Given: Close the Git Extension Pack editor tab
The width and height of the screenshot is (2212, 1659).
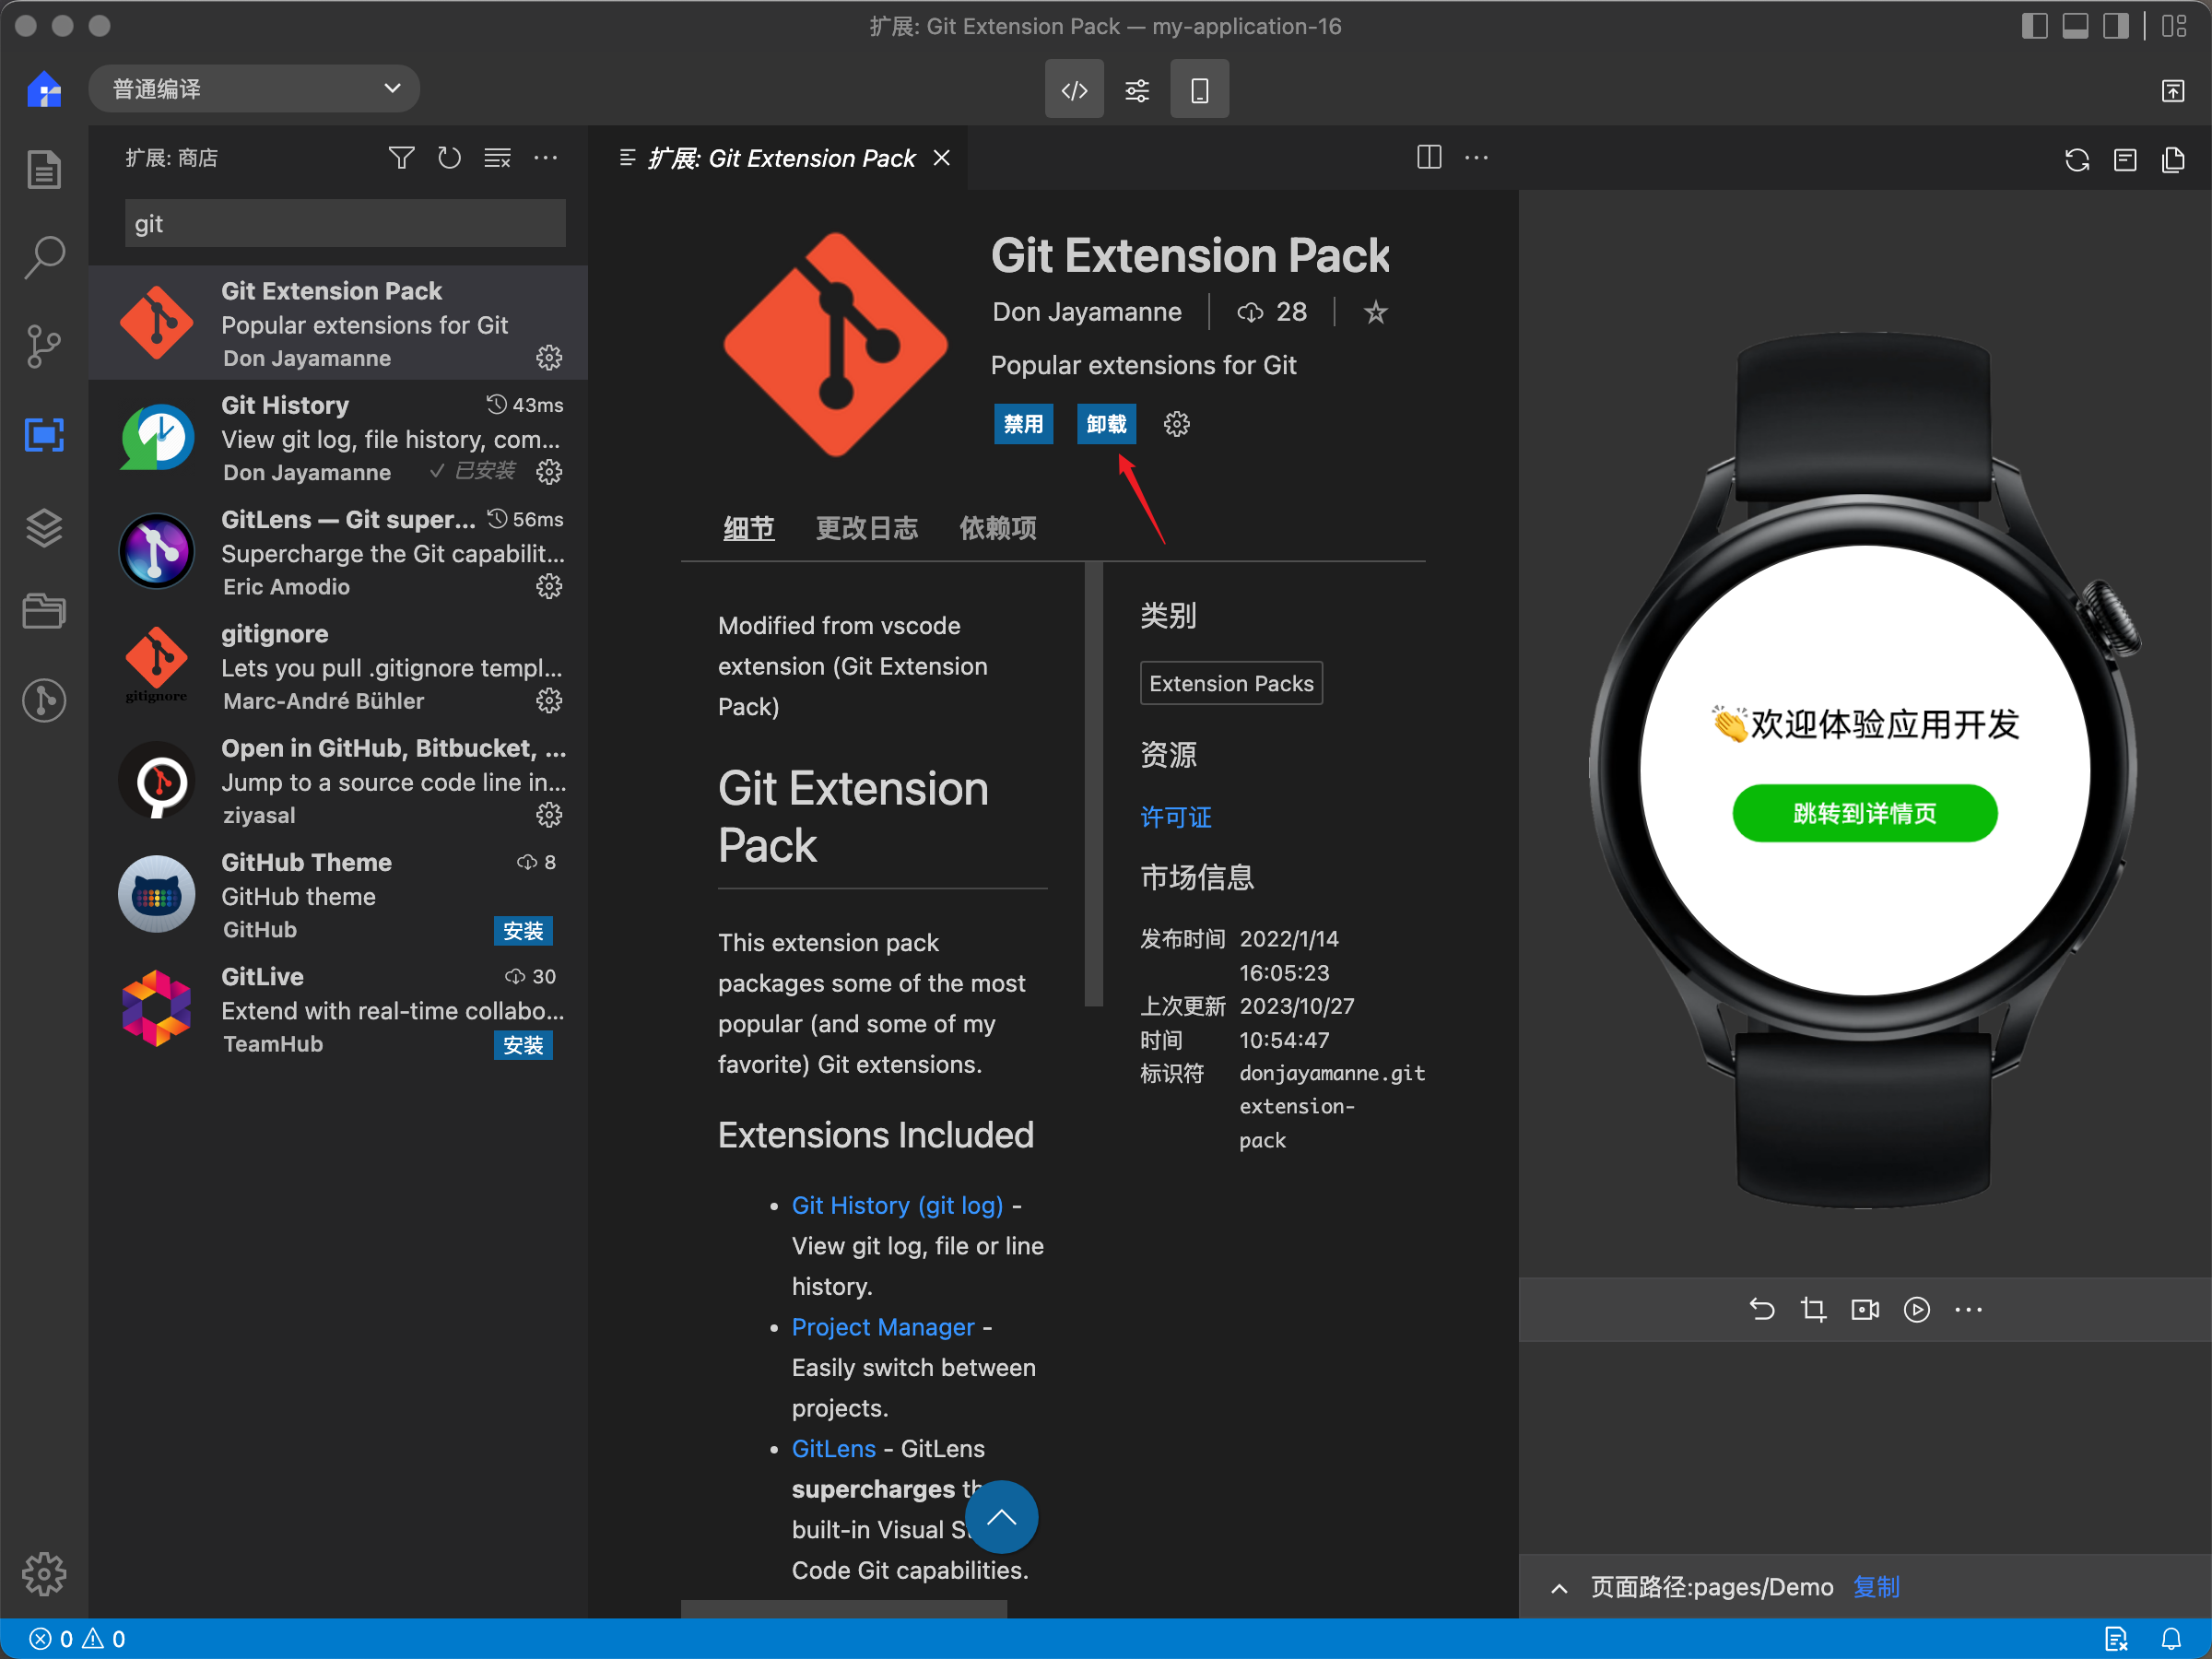Looking at the screenshot, I should coord(941,158).
